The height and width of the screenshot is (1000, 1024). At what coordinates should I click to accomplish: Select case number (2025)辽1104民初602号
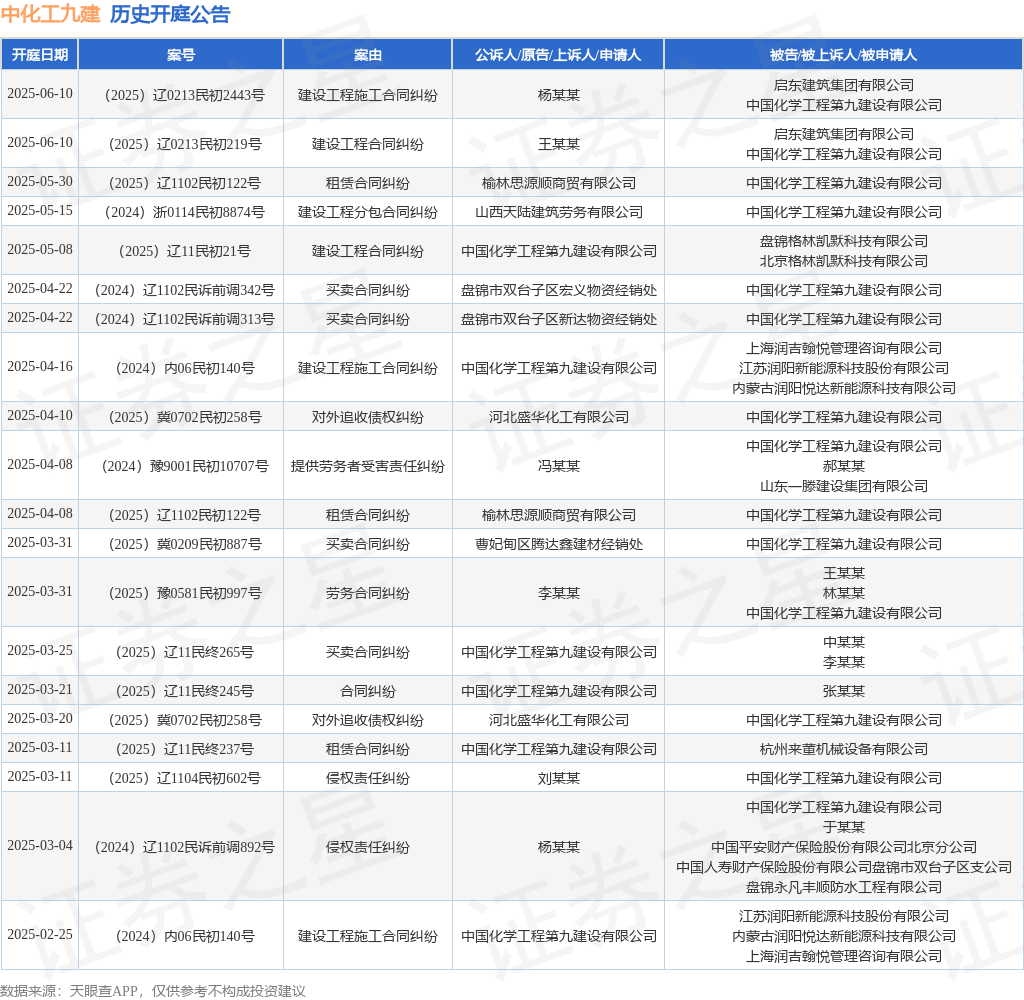(185, 779)
